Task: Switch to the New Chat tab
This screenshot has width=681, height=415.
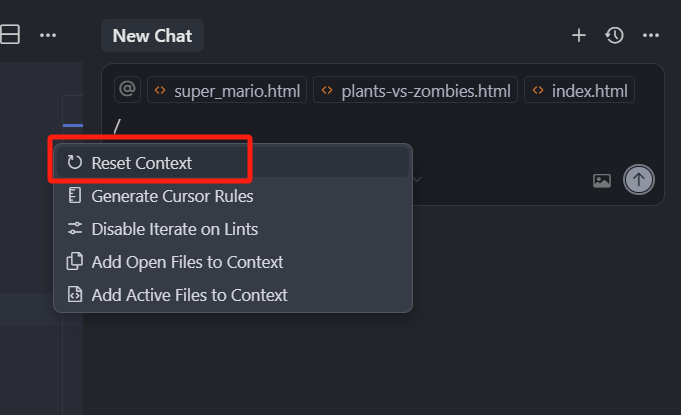Action: click(152, 36)
